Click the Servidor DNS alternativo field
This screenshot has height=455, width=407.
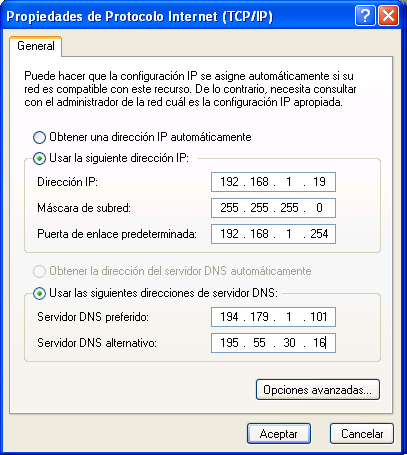pos(273,343)
